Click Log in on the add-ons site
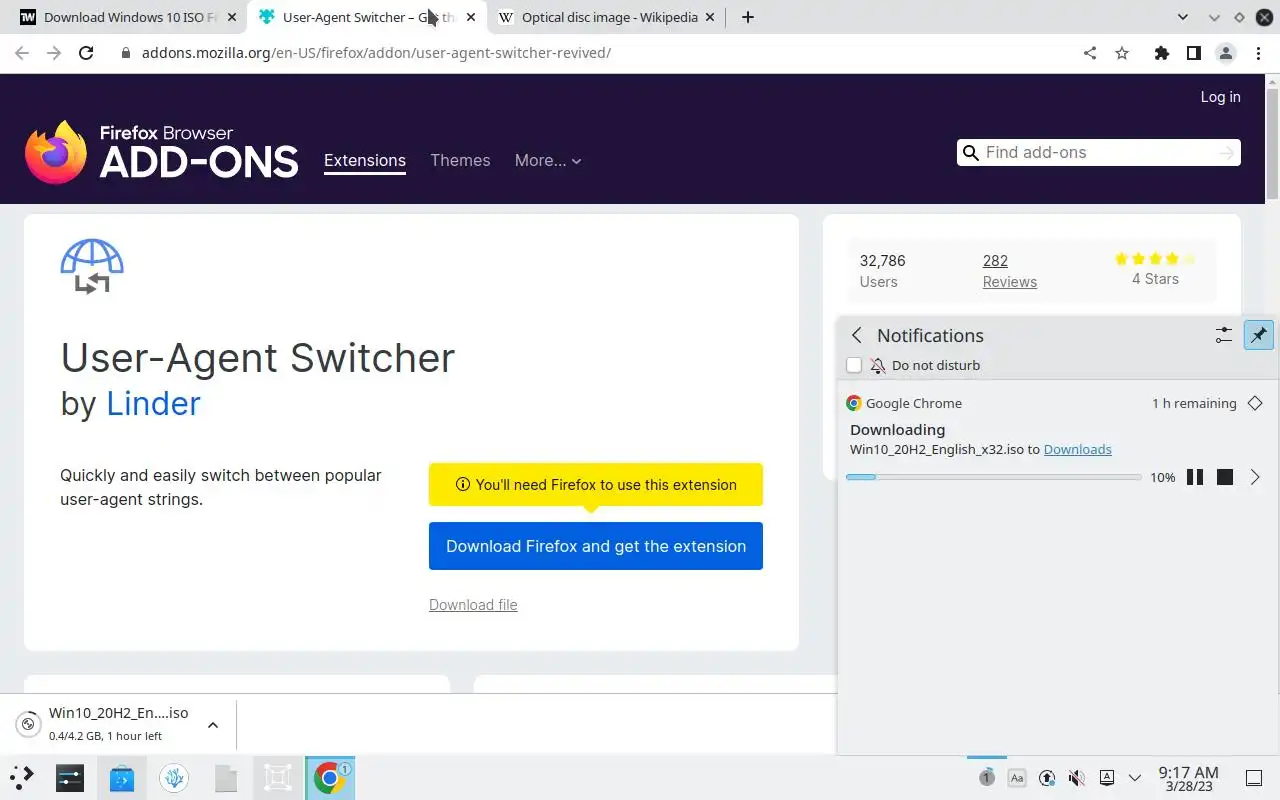1280x800 pixels. (1220, 97)
